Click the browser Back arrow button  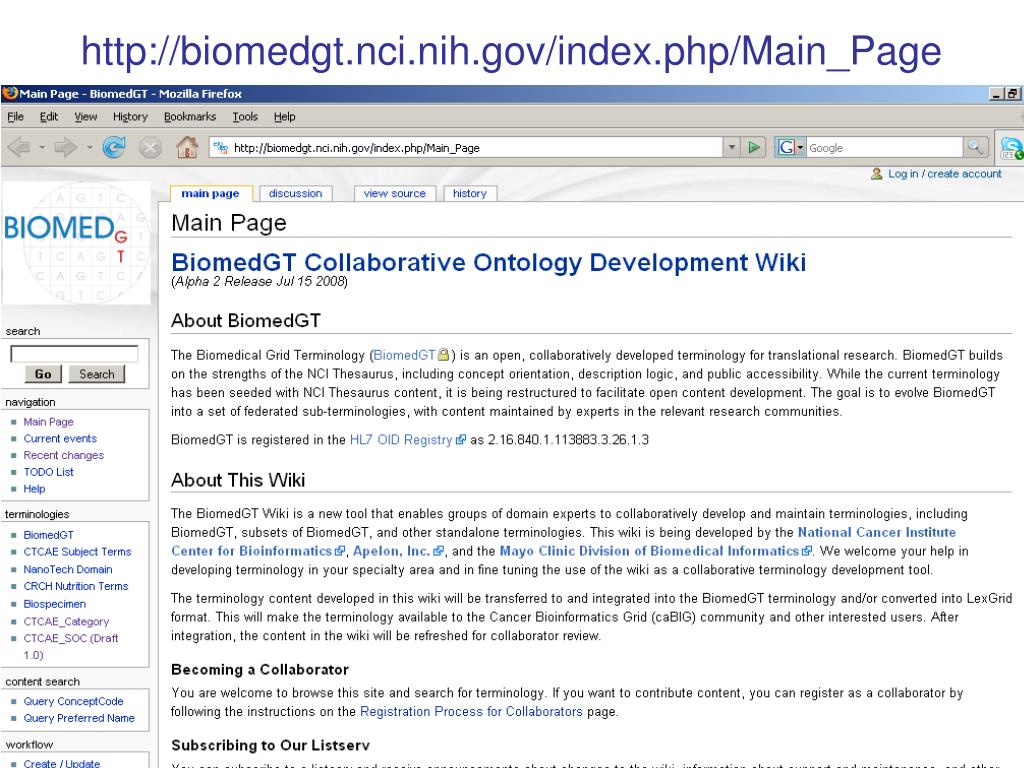(21, 148)
